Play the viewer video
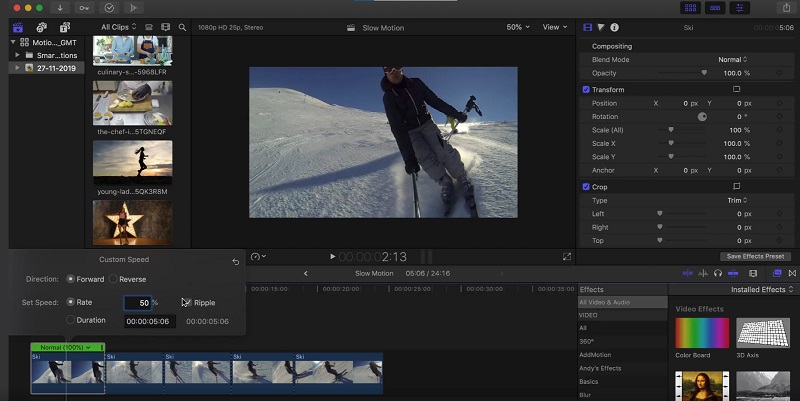The width and height of the screenshot is (800, 401). pos(332,257)
